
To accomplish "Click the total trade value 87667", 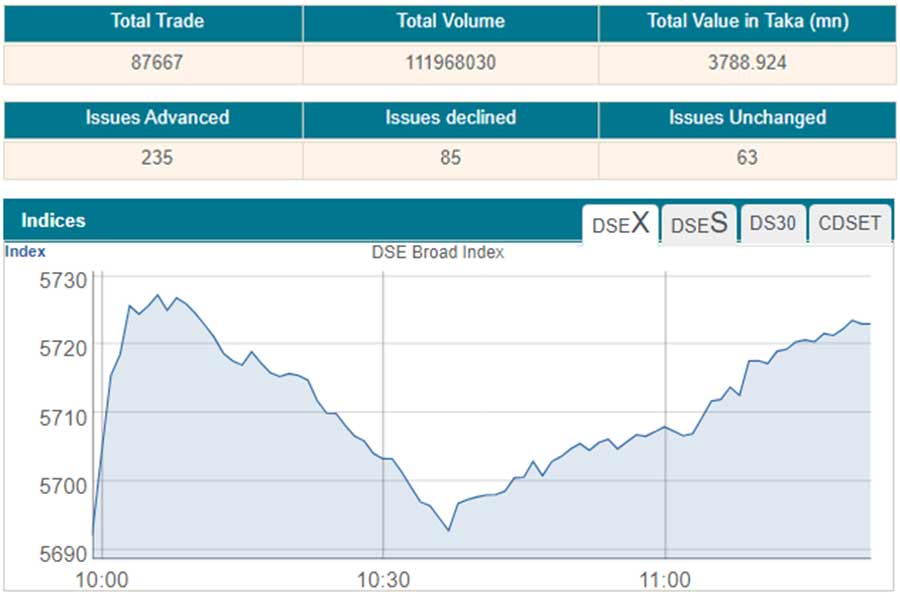I will click(157, 62).
